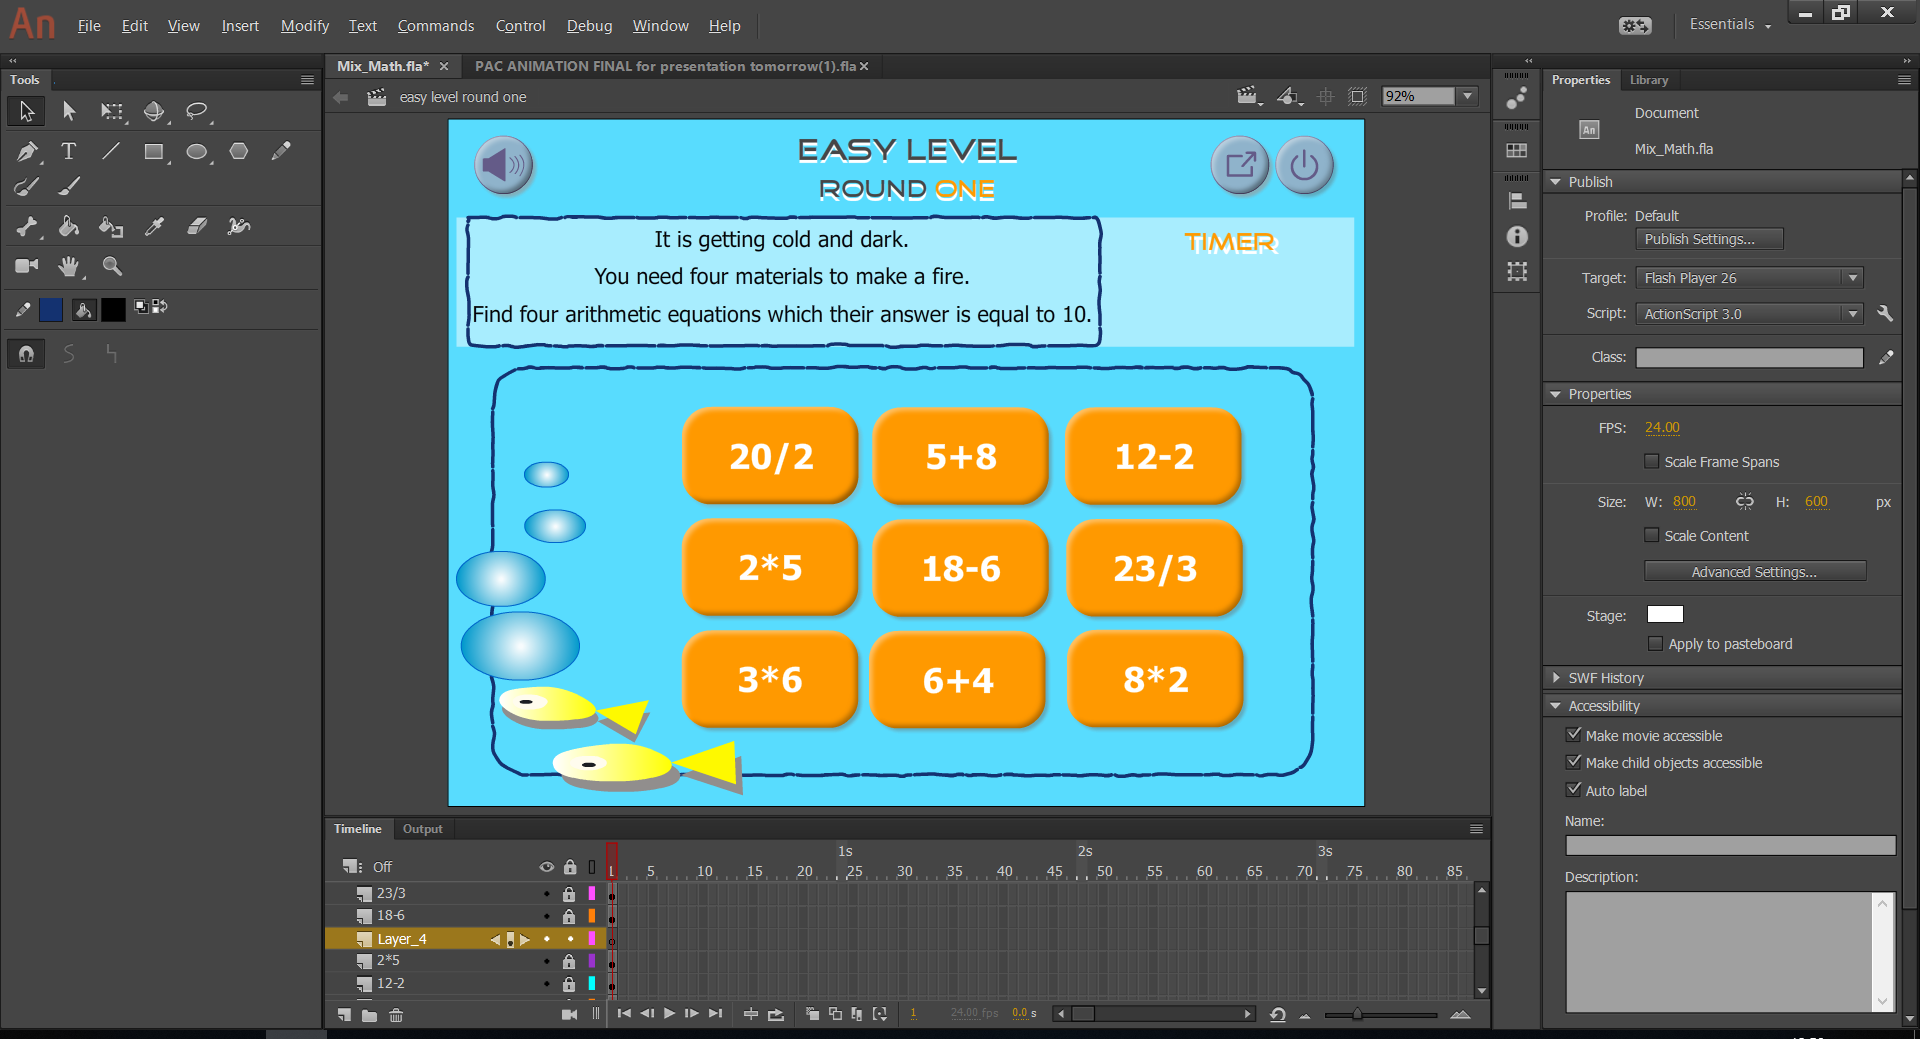Image resolution: width=1920 pixels, height=1039 pixels.
Task: Open the Tools panel options menu
Action: coord(307,80)
